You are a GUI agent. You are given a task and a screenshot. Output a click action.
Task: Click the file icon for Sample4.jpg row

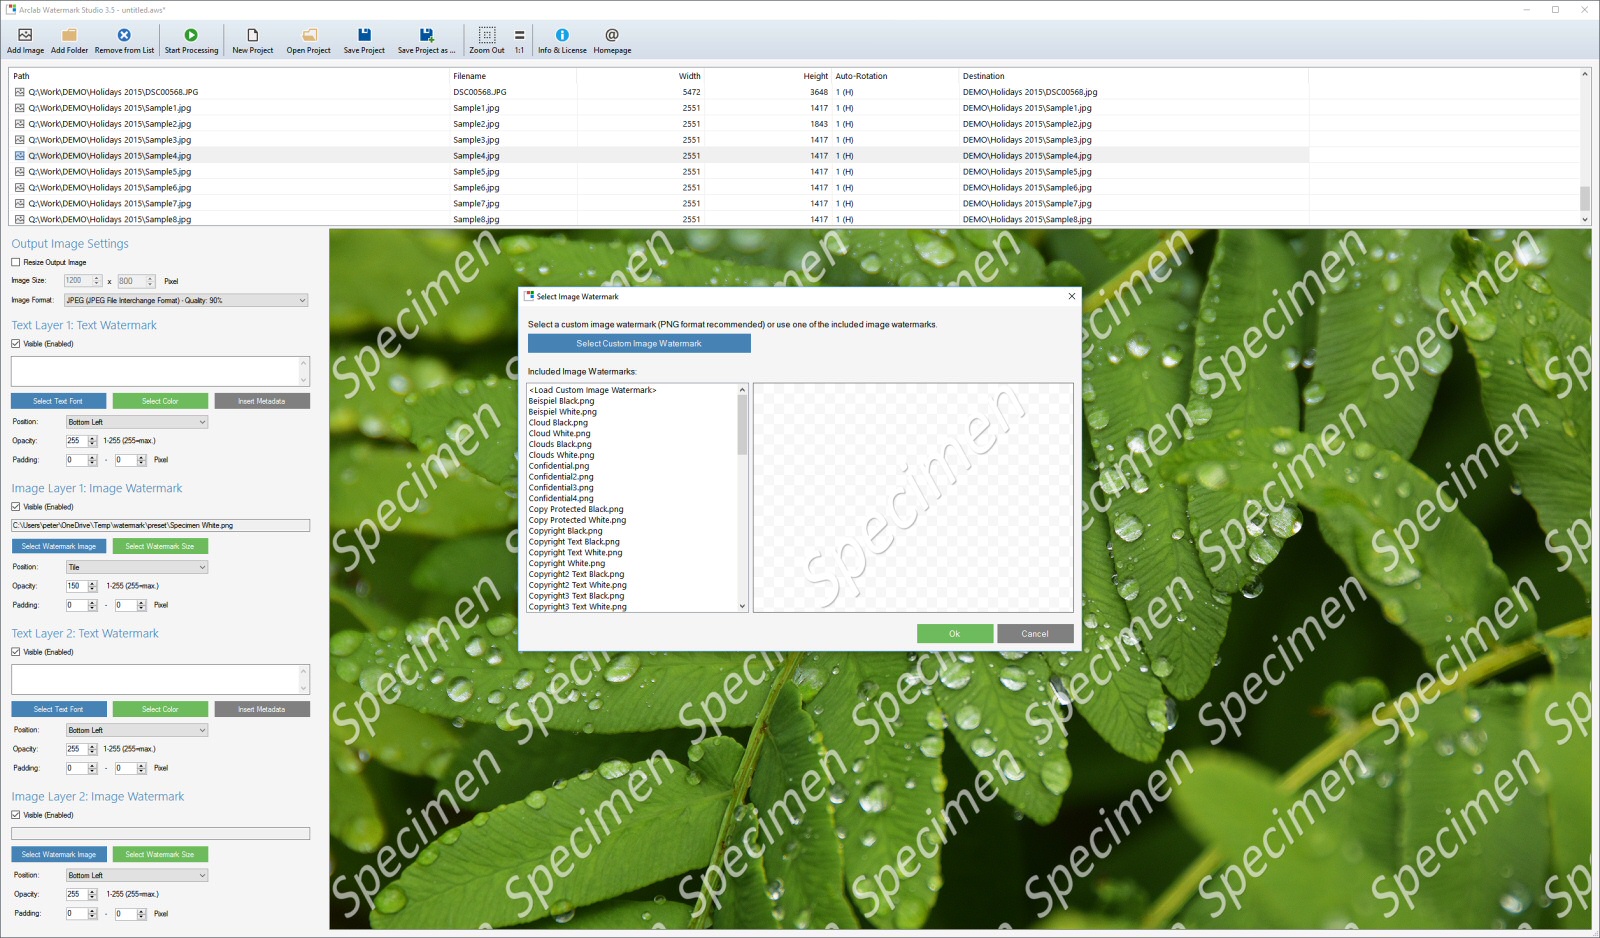point(19,156)
